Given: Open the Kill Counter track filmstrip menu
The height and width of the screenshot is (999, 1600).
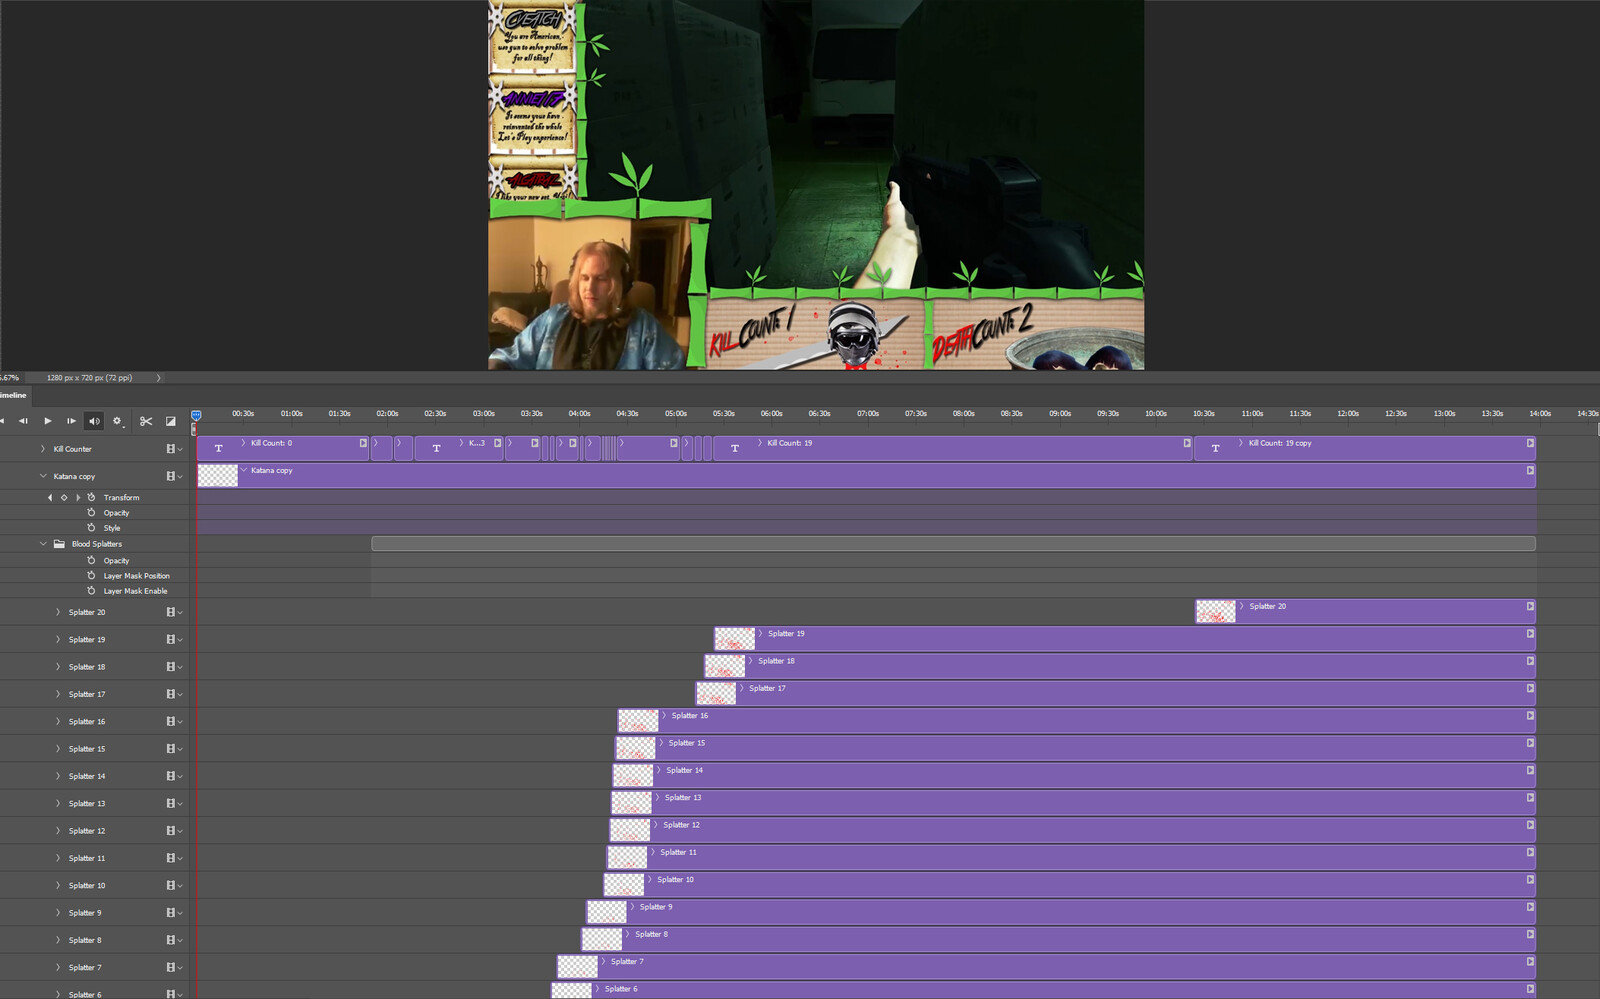Looking at the screenshot, I should point(174,449).
